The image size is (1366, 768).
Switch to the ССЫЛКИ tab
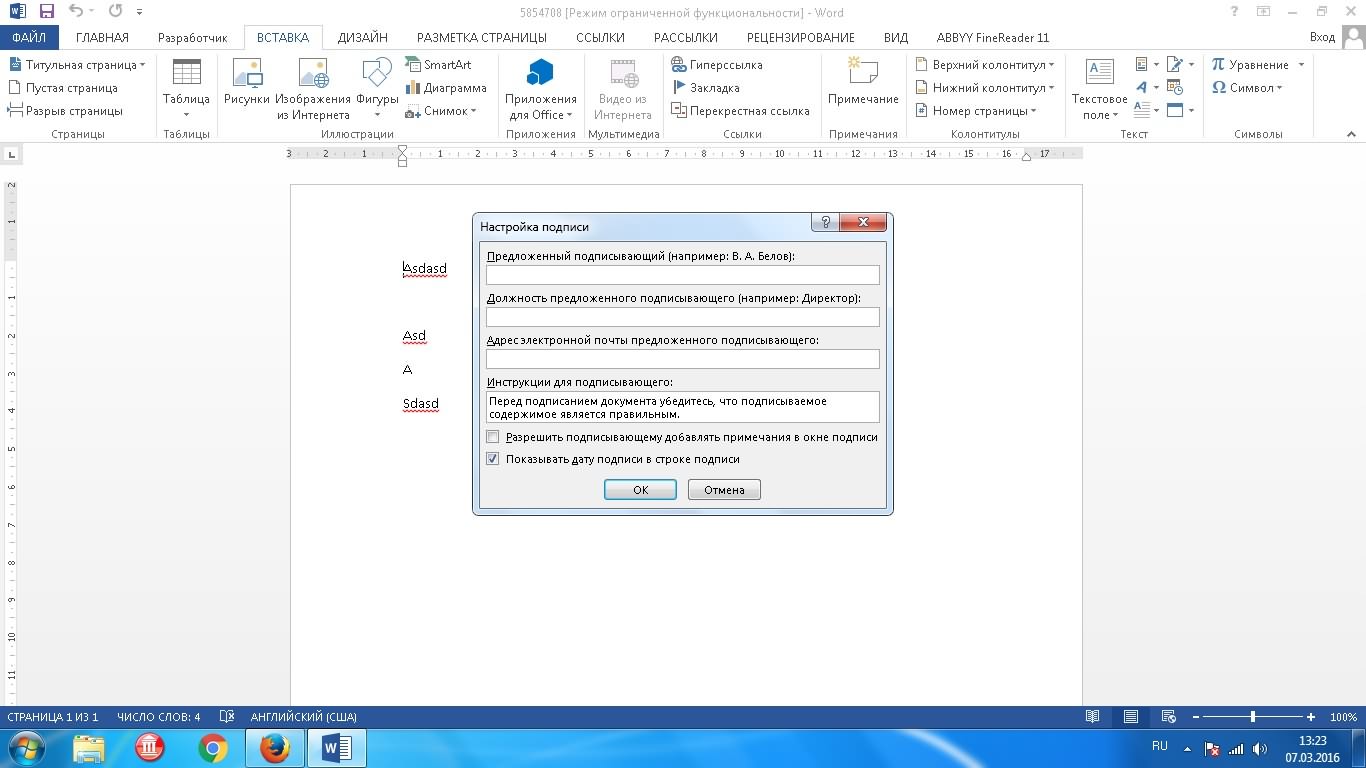[600, 37]
